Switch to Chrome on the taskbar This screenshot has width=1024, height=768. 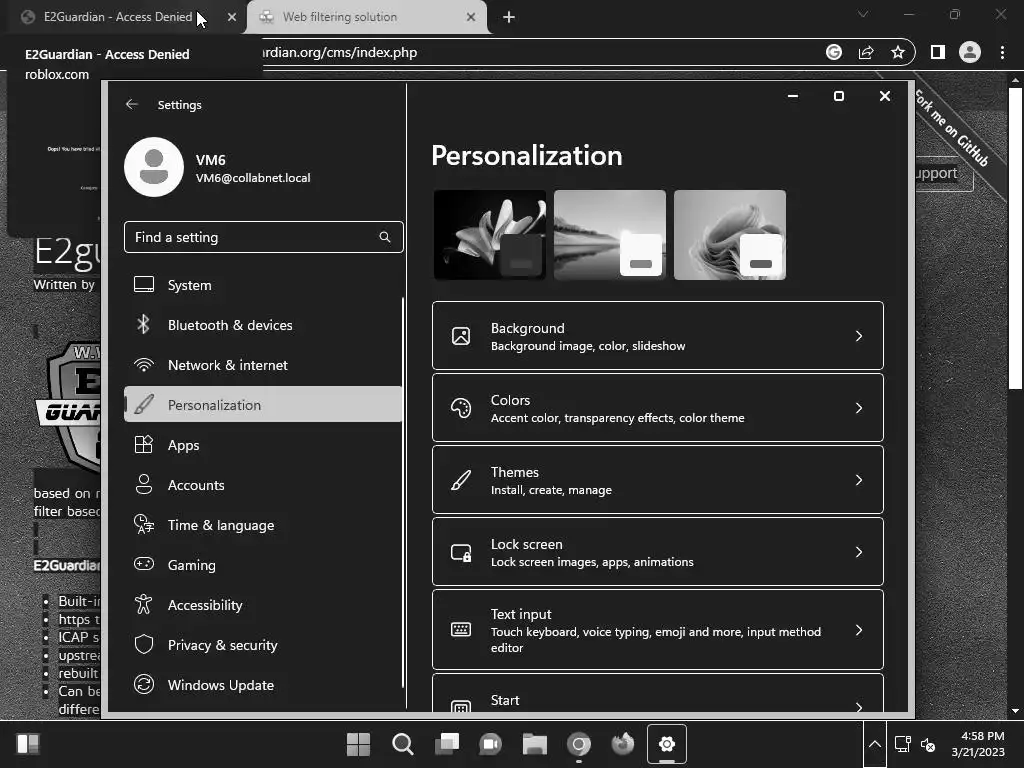(579, 744)
